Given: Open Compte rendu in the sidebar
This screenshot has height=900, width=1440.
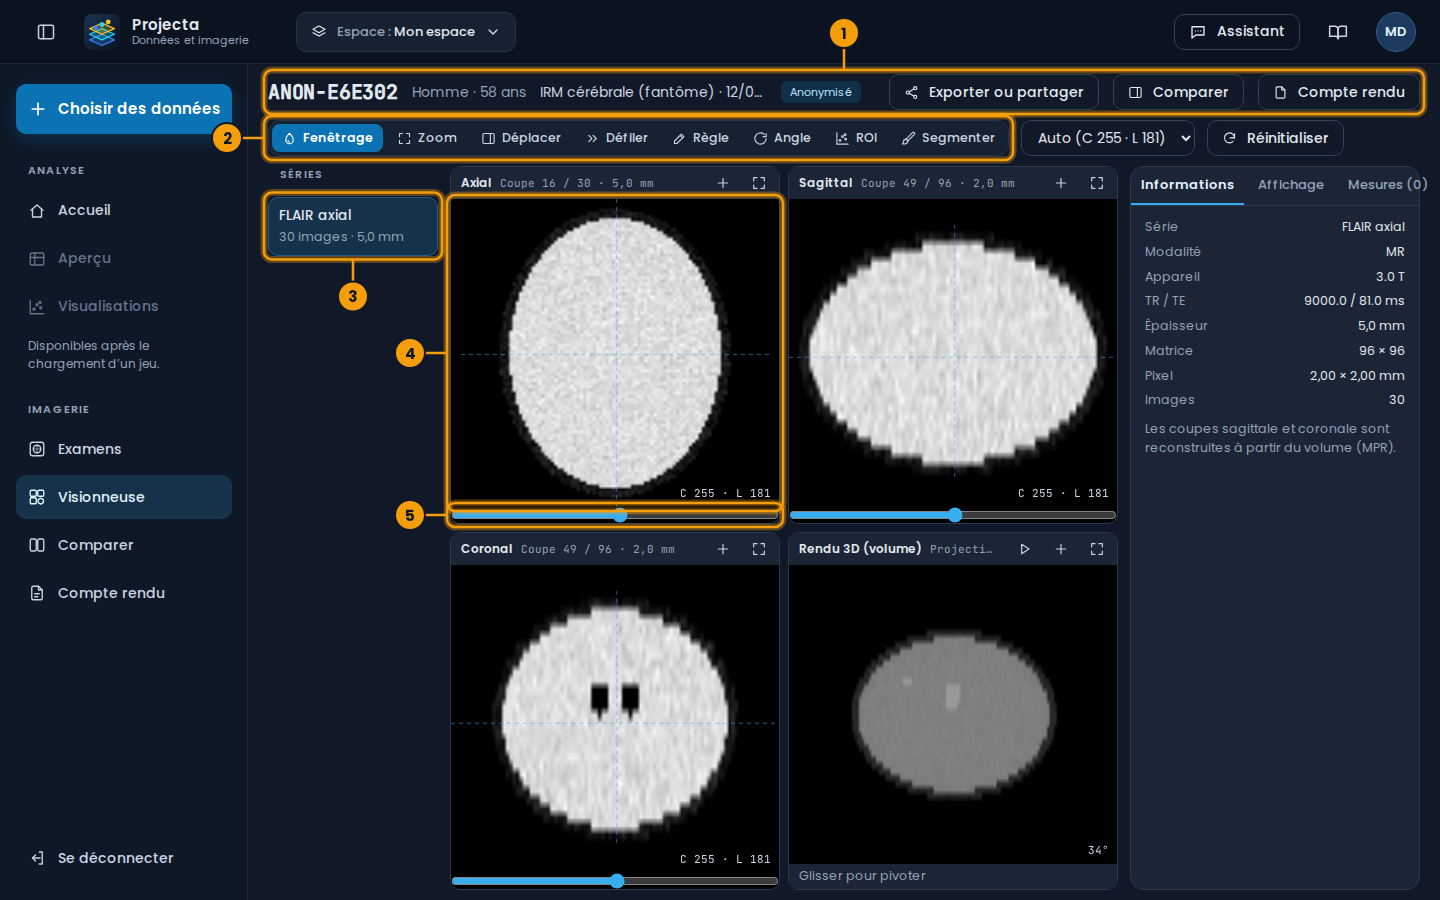Looking at the screenshot, I should point(124,593).
